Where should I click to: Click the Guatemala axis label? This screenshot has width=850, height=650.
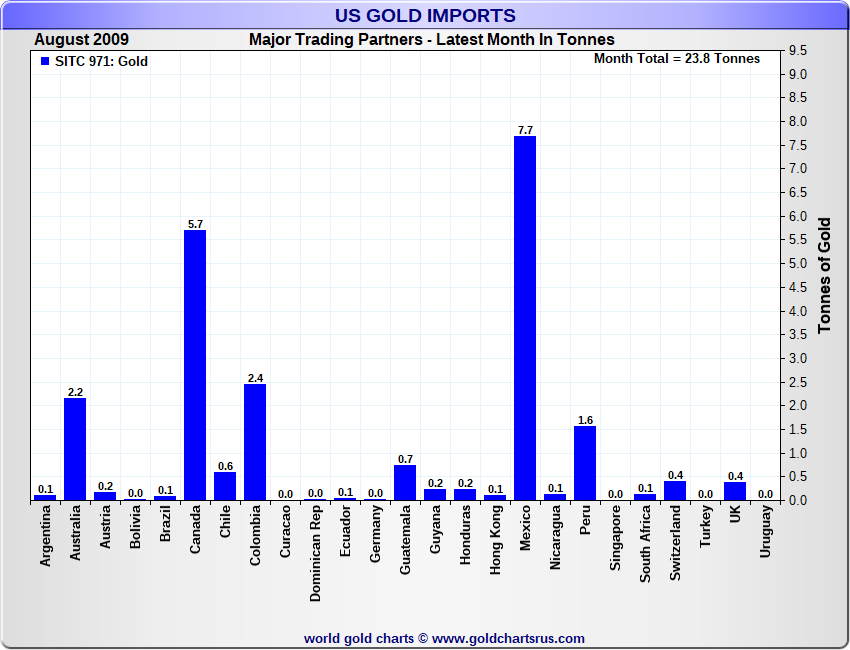(x=405, y=539)
